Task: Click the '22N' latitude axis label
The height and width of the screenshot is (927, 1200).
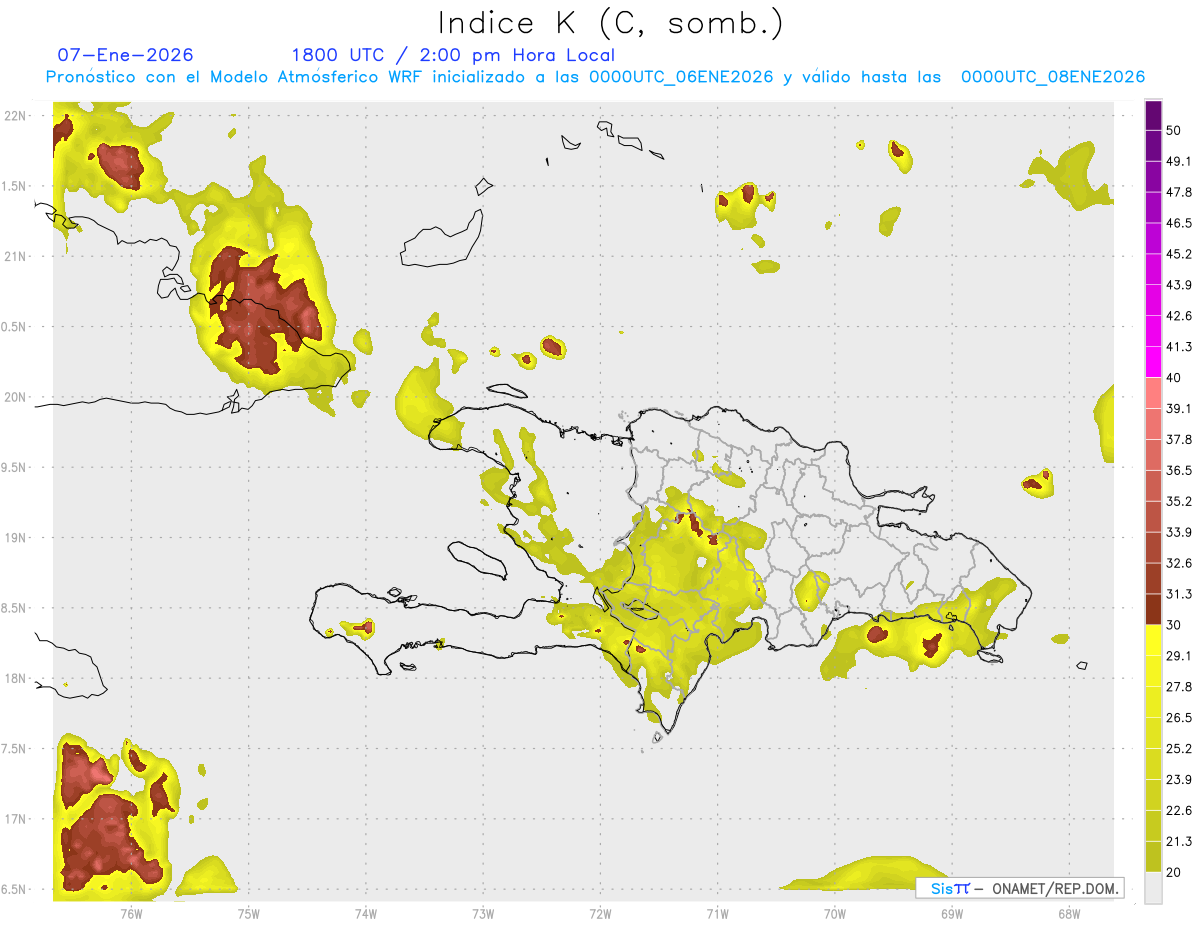Action: (15, 116)
